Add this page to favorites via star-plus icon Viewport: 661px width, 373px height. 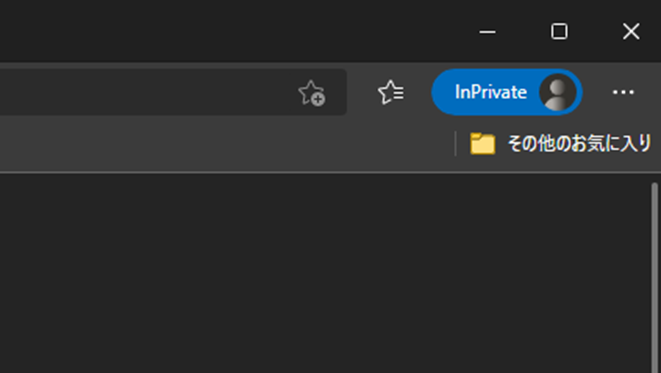[312, 92]
